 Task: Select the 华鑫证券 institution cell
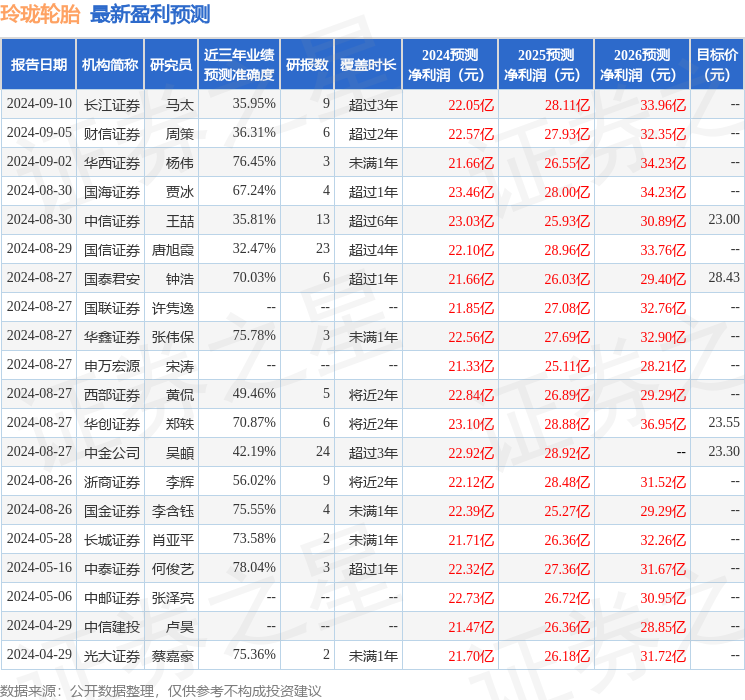click(112, 337)
